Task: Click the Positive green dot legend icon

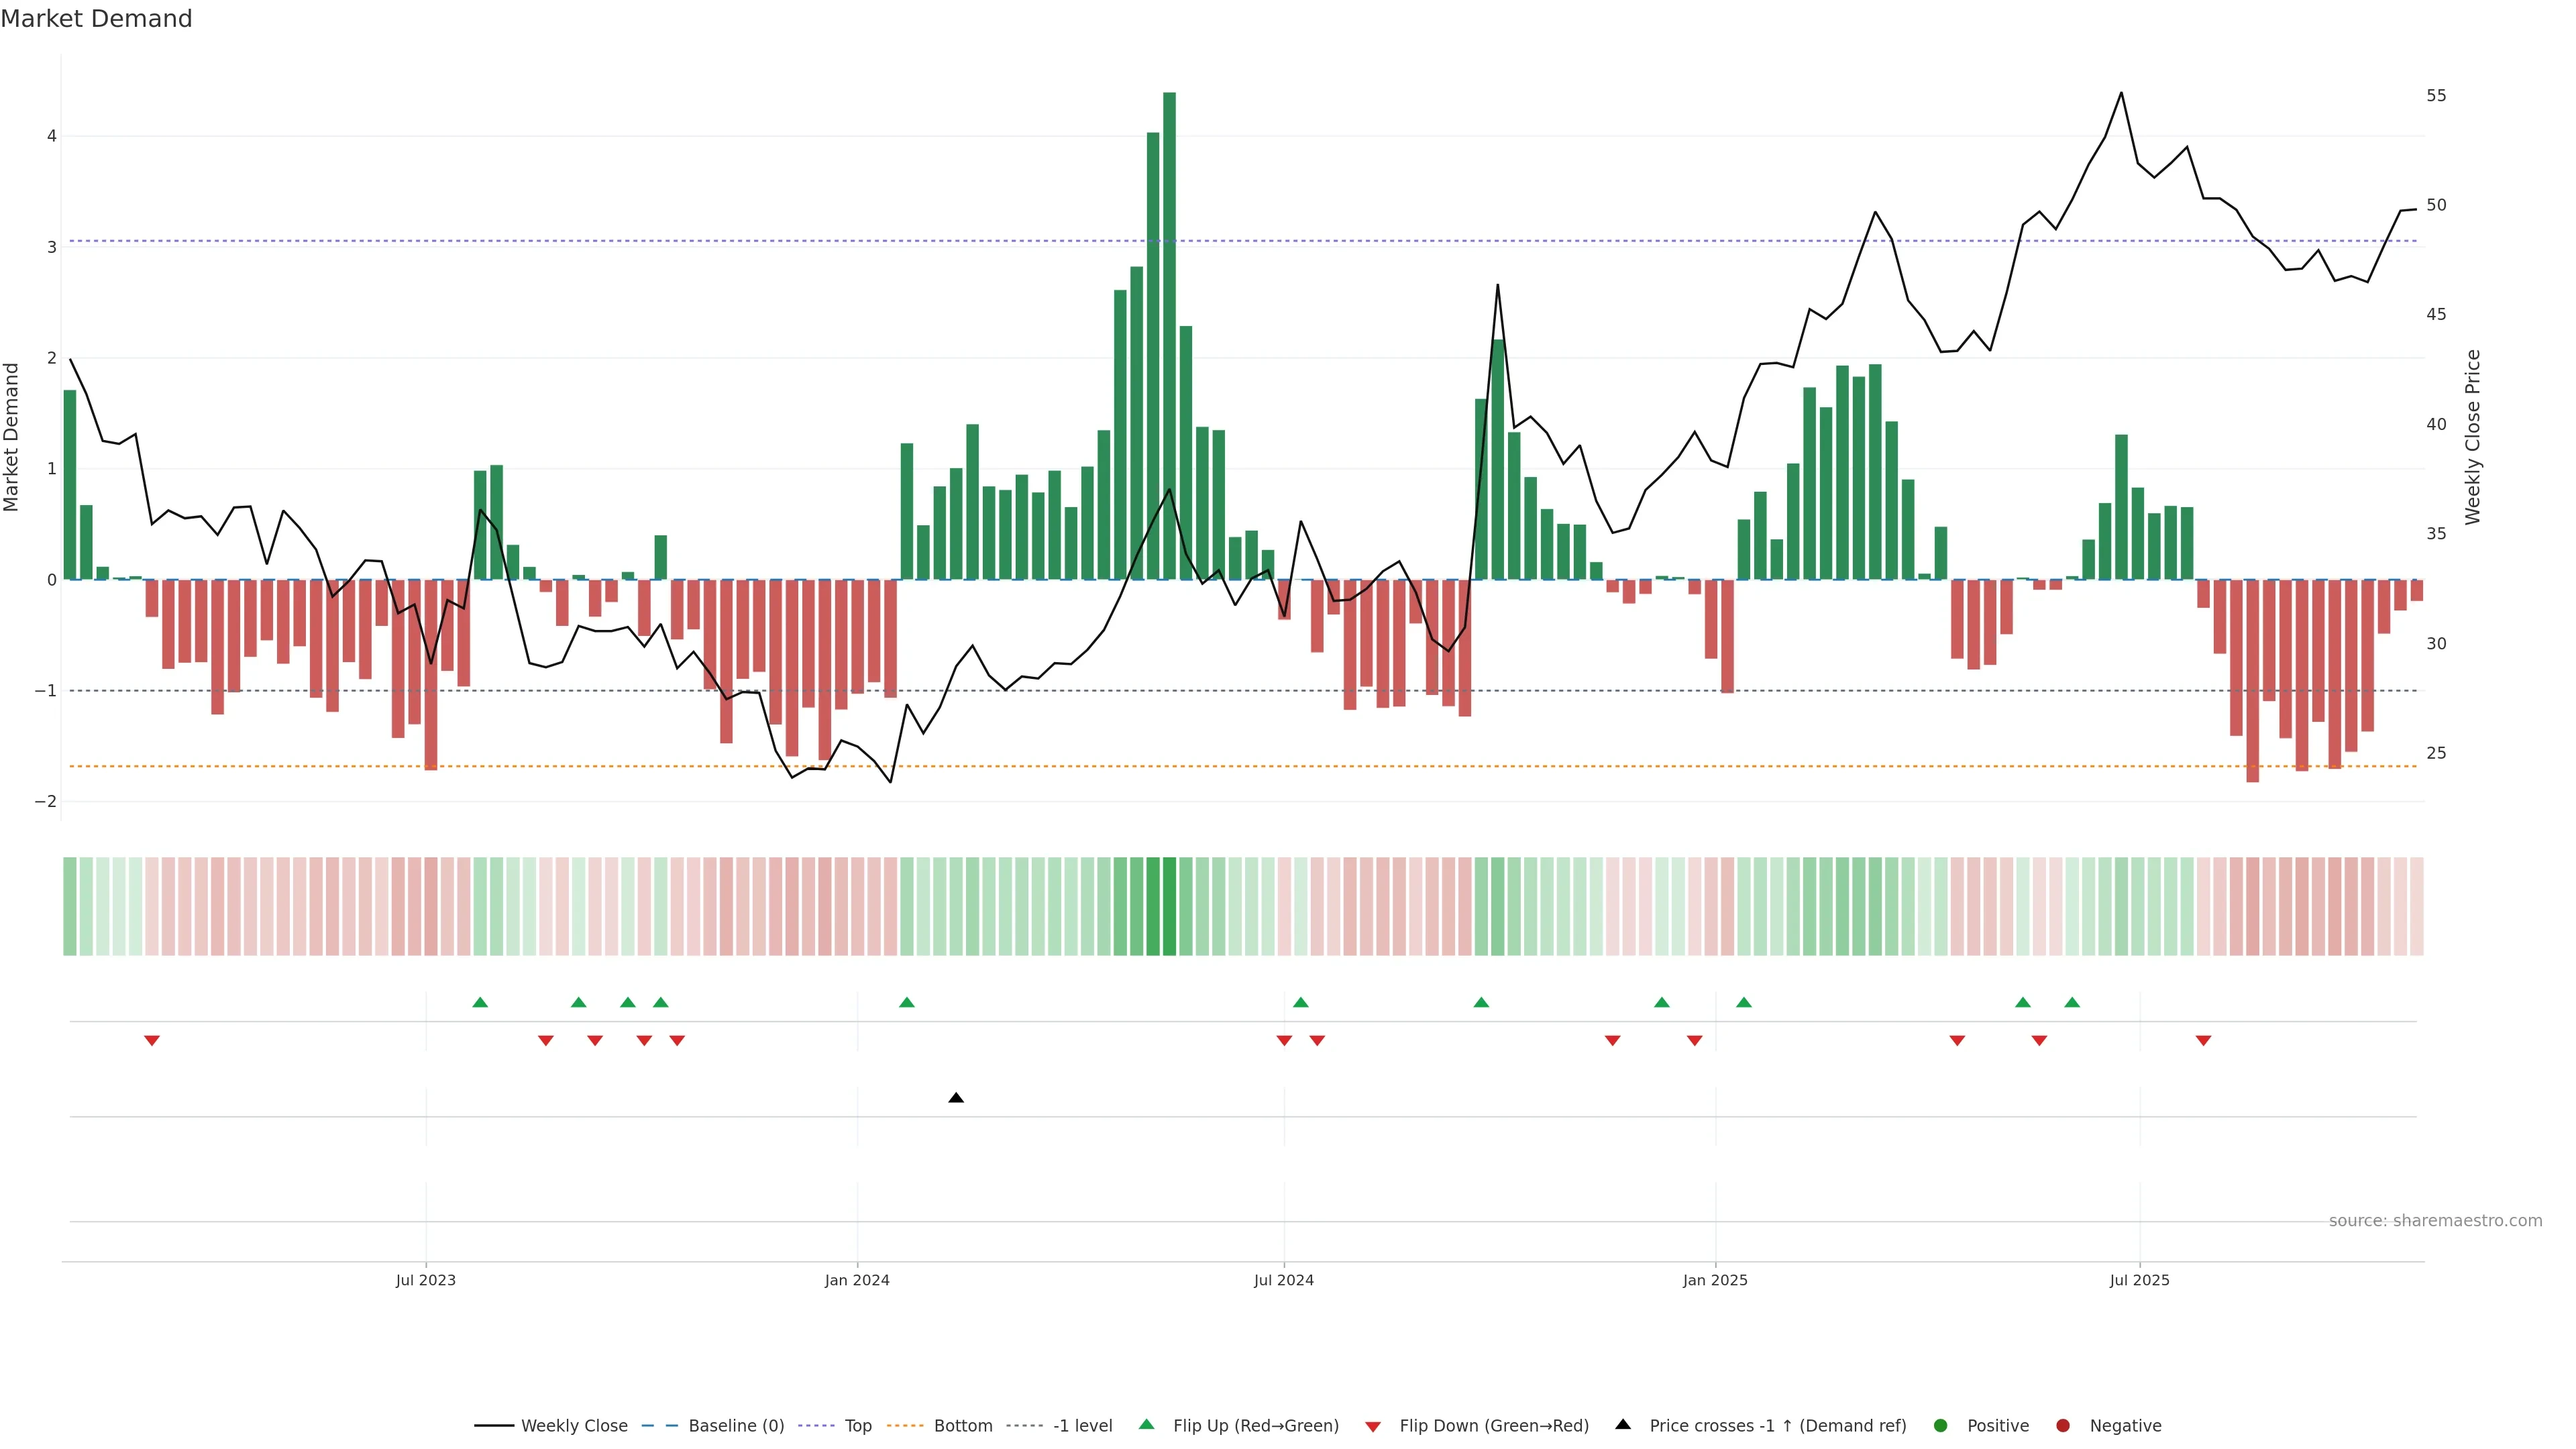Action: pos(1940,1425)
